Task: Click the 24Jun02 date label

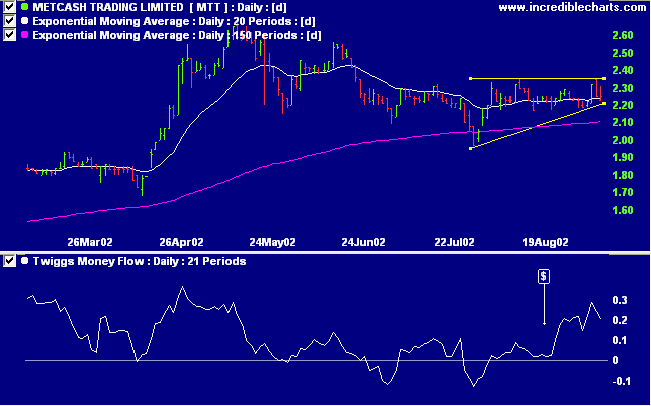Action: point(364,242)
